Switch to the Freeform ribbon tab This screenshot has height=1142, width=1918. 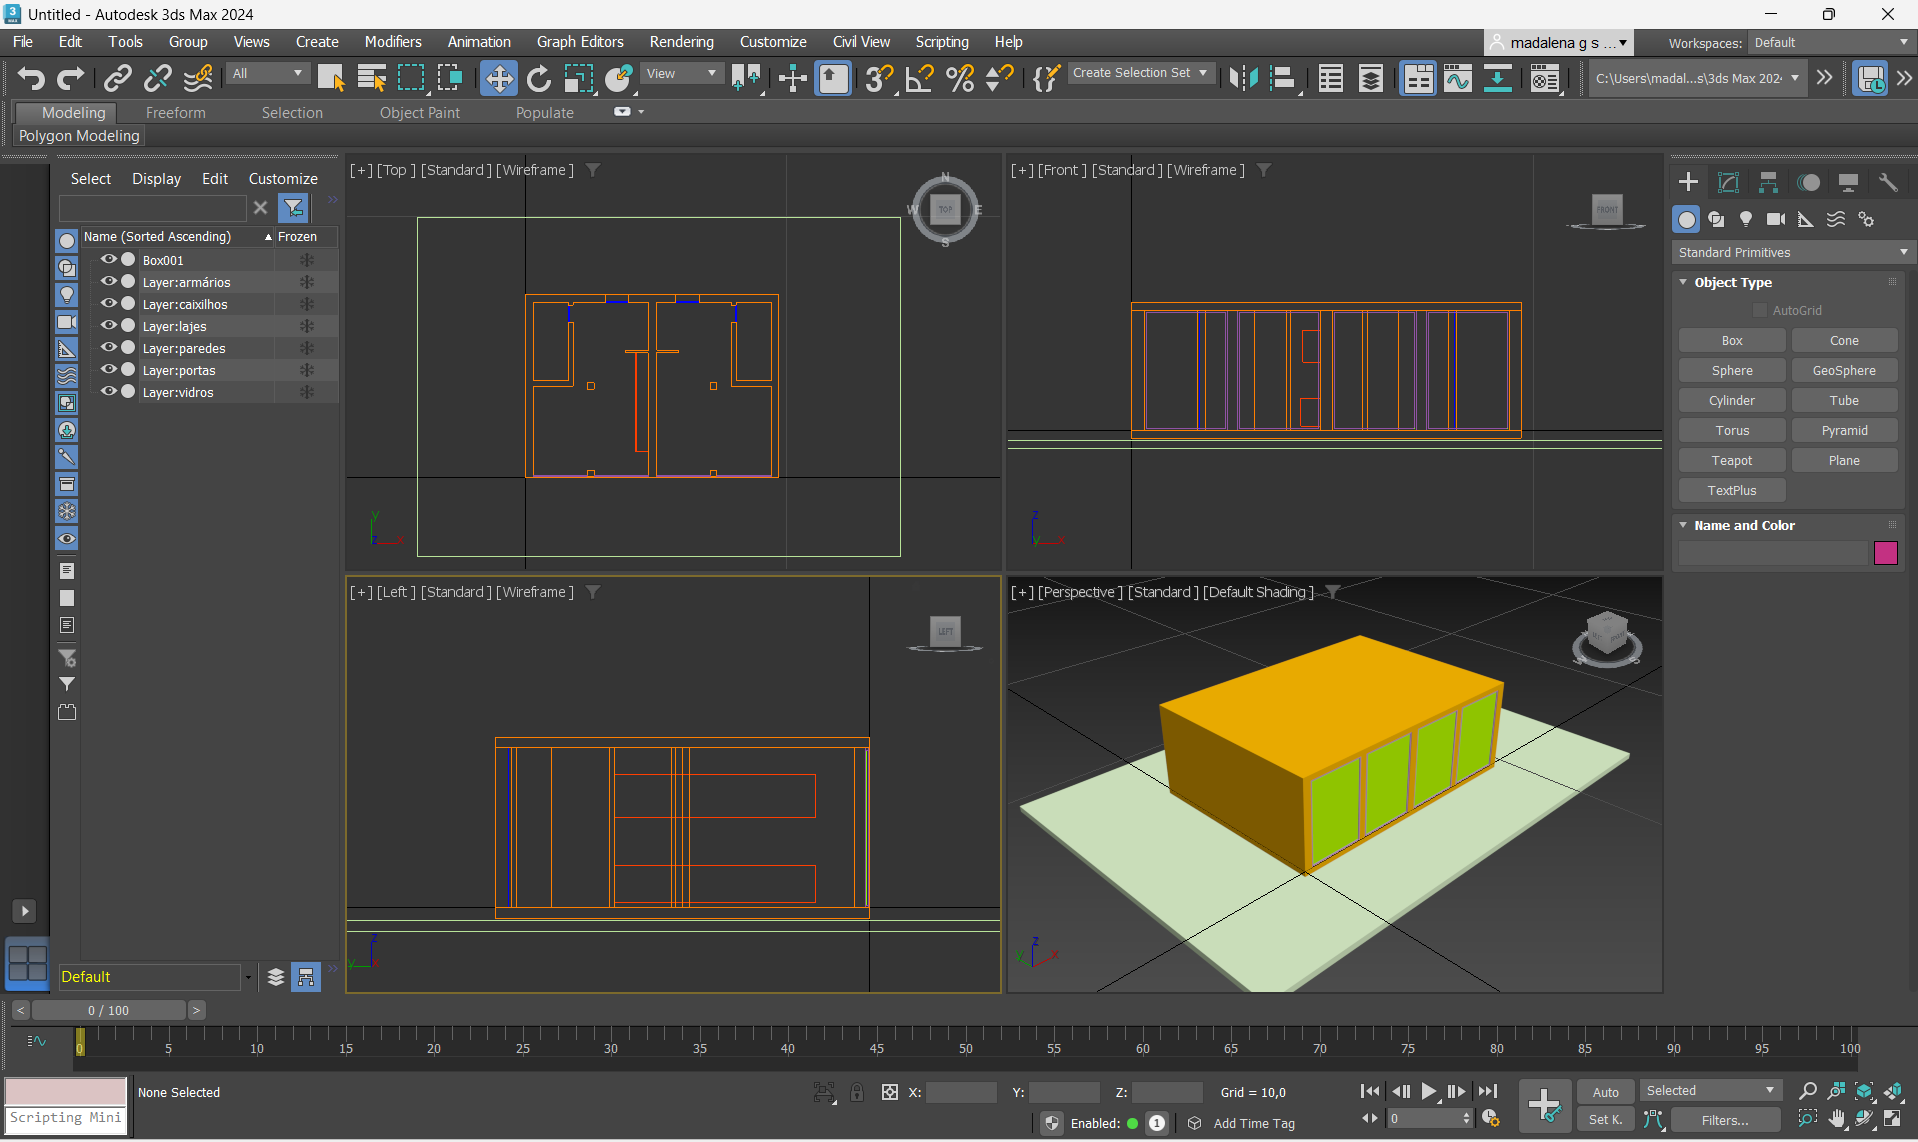[175, 113]
